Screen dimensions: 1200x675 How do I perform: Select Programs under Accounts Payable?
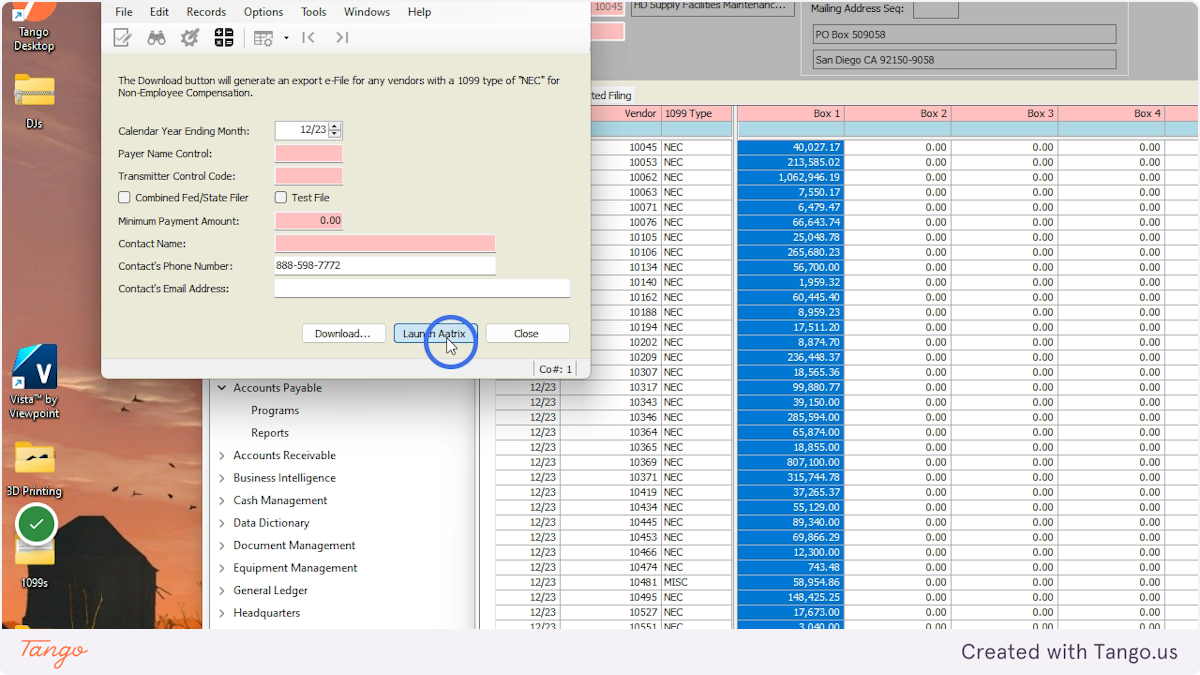click(x=275, y=410)
